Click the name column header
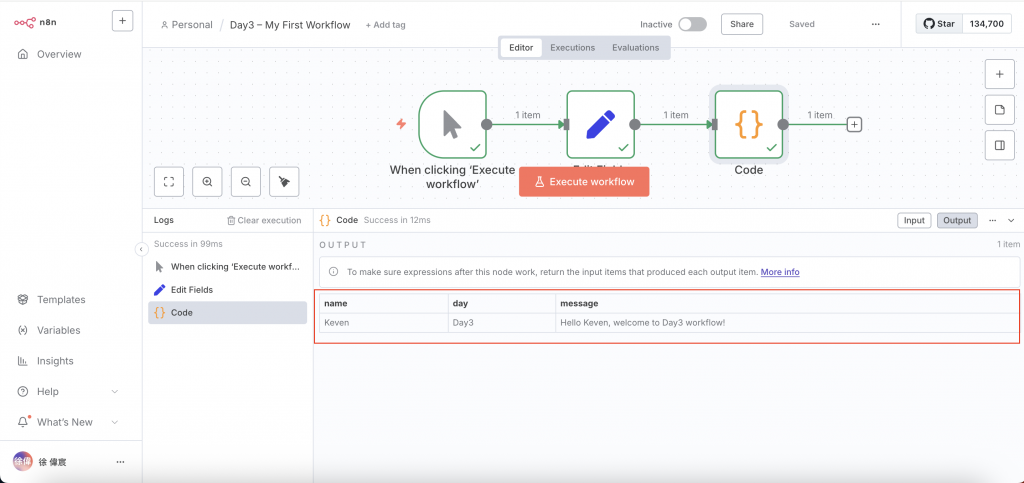 (383, 304)
